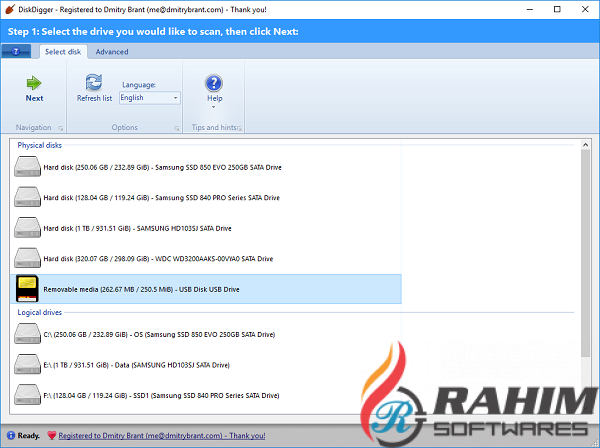Open the Tips and hints dialog launcher
Screen dimensions: 600x448
240,128
